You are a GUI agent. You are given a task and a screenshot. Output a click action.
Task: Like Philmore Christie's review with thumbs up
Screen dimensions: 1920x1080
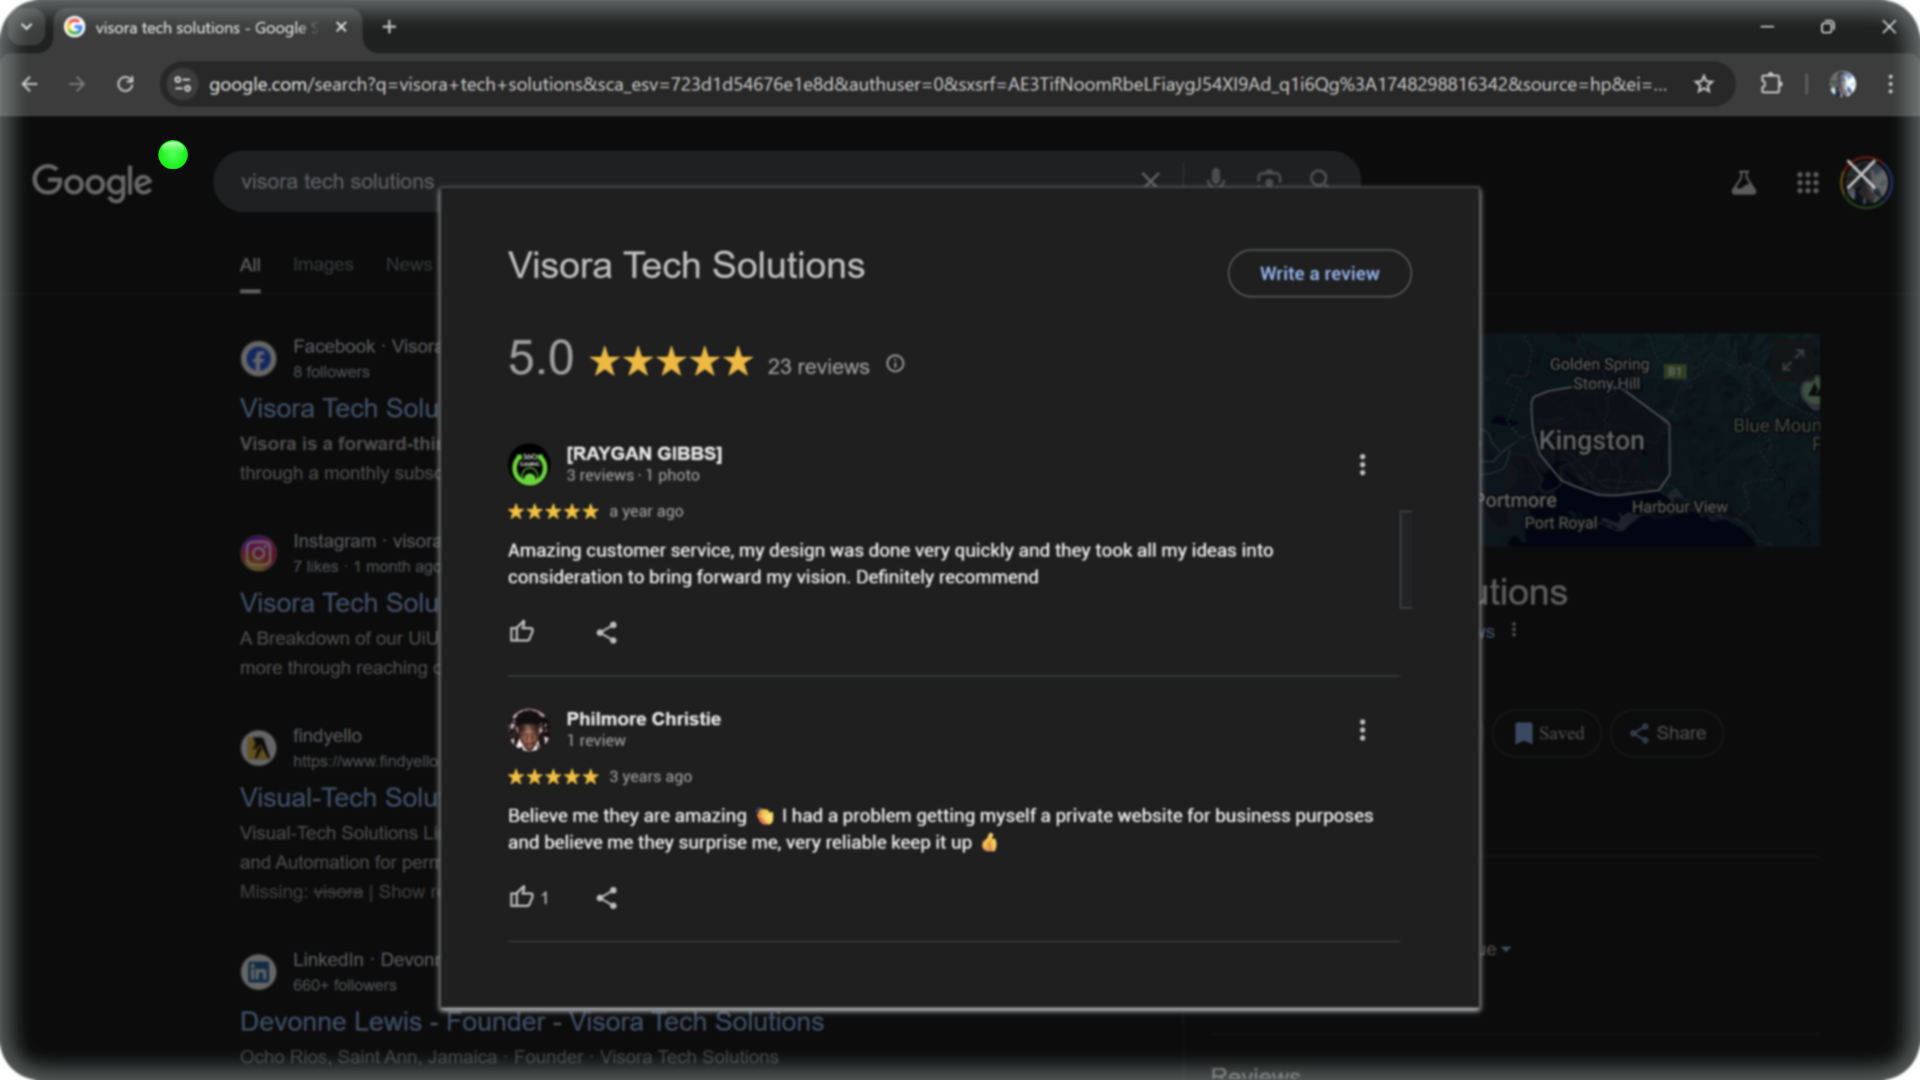coord(521,897)
